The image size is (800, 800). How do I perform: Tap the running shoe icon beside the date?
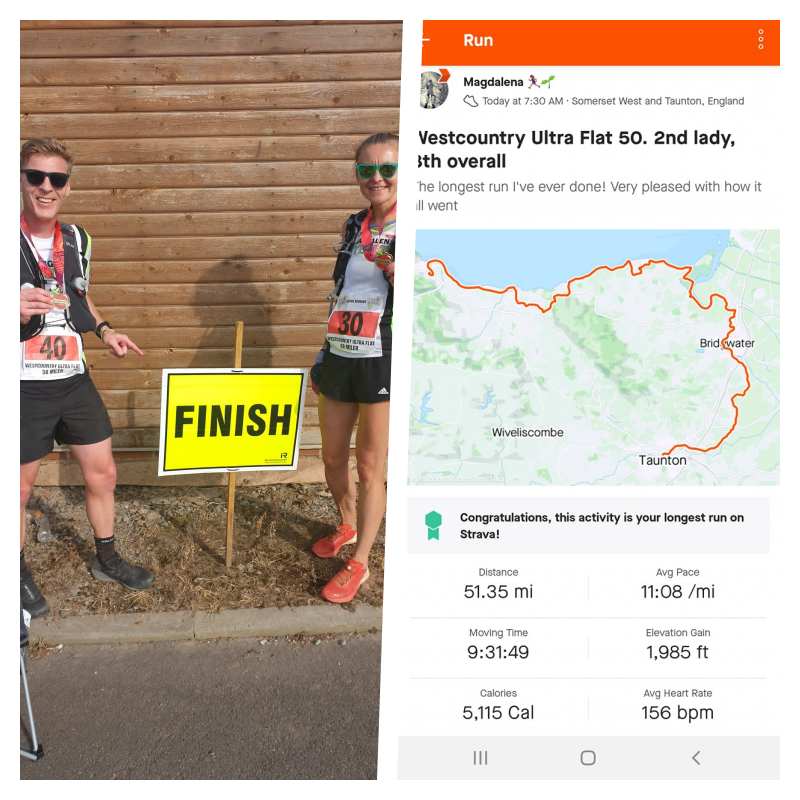(470, 101)
